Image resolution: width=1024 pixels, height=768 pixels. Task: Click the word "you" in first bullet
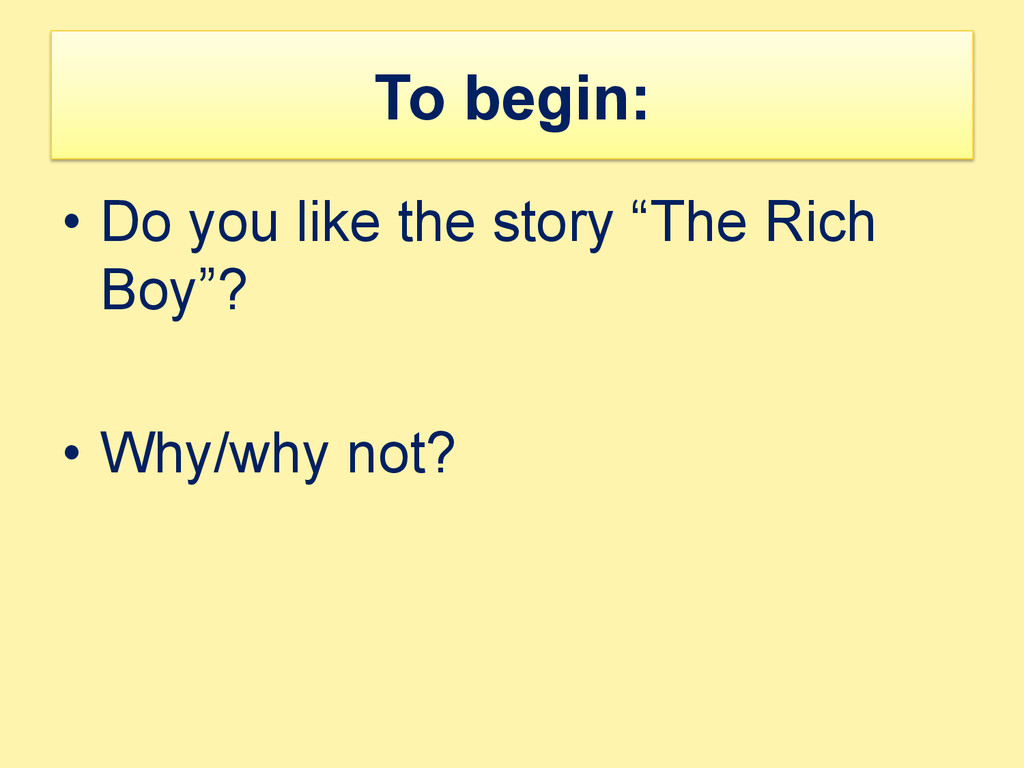tap(234, 227)
